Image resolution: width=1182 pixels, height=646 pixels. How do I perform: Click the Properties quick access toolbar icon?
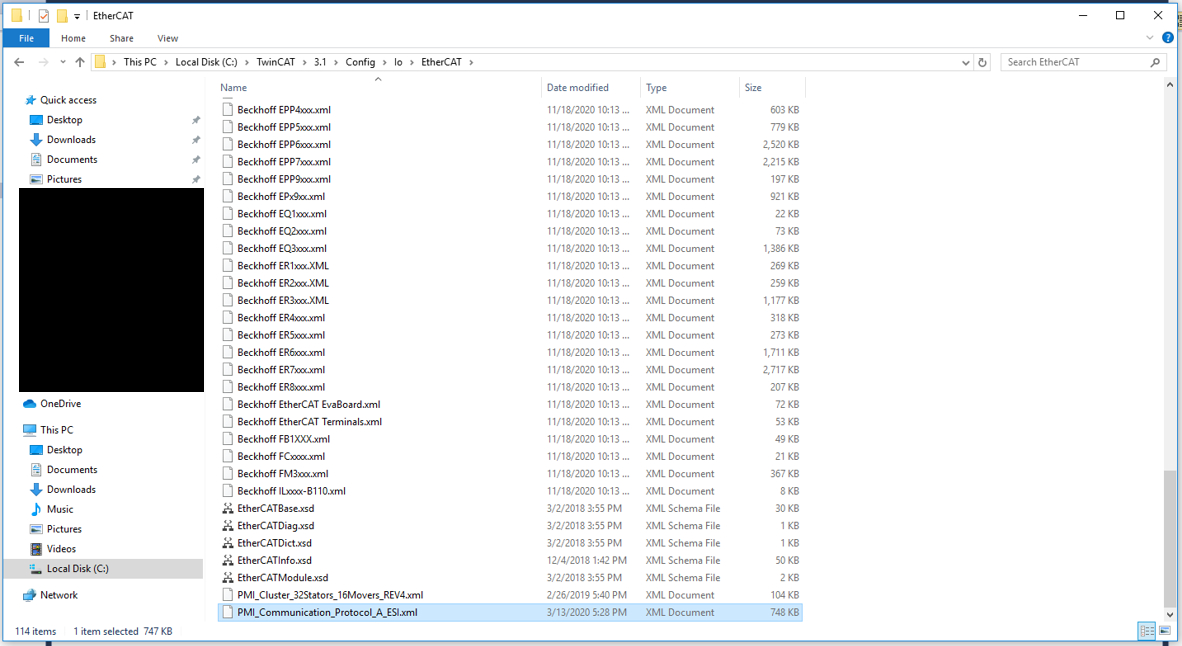point(43,16)
